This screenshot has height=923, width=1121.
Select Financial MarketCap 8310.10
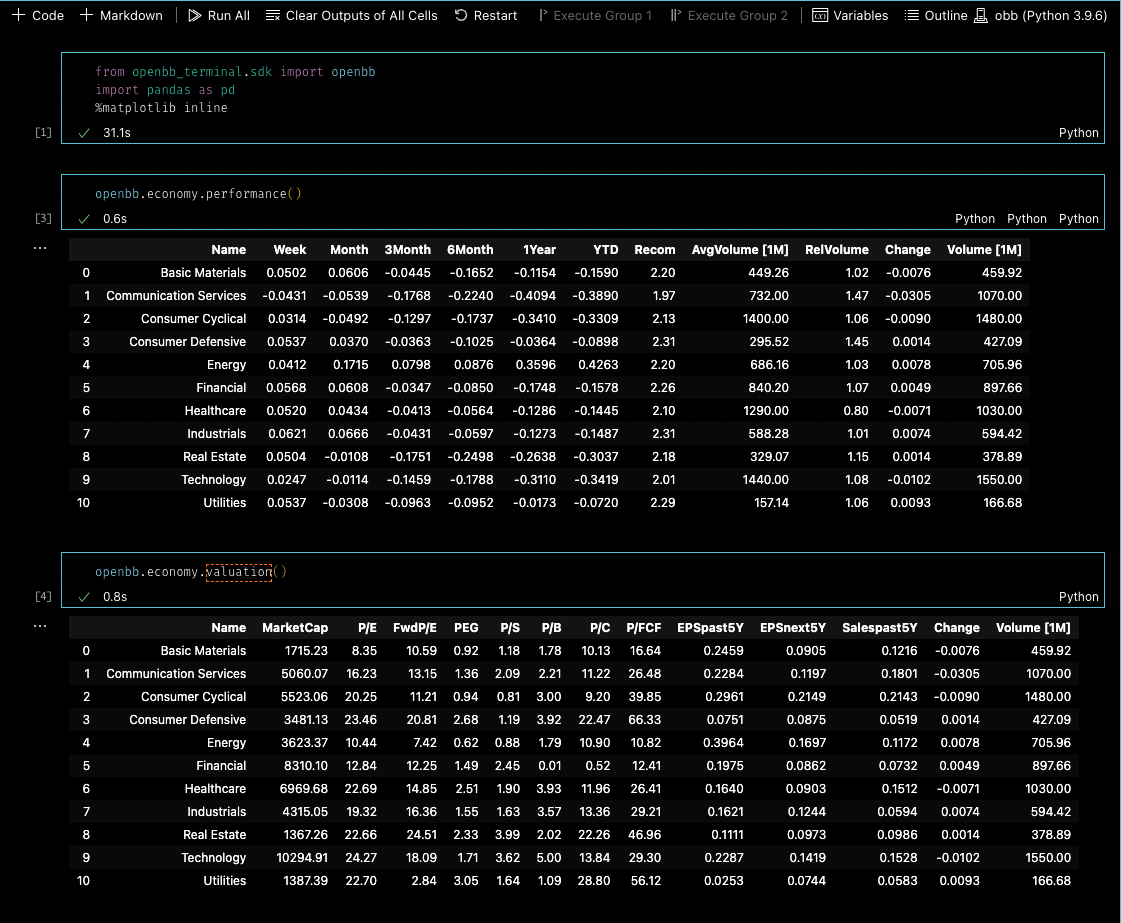(306, 766)
